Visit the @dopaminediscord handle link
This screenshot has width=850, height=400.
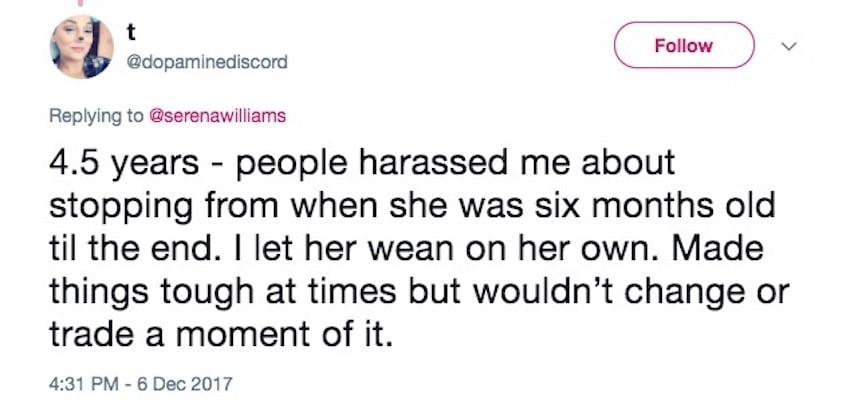(207, 63)
